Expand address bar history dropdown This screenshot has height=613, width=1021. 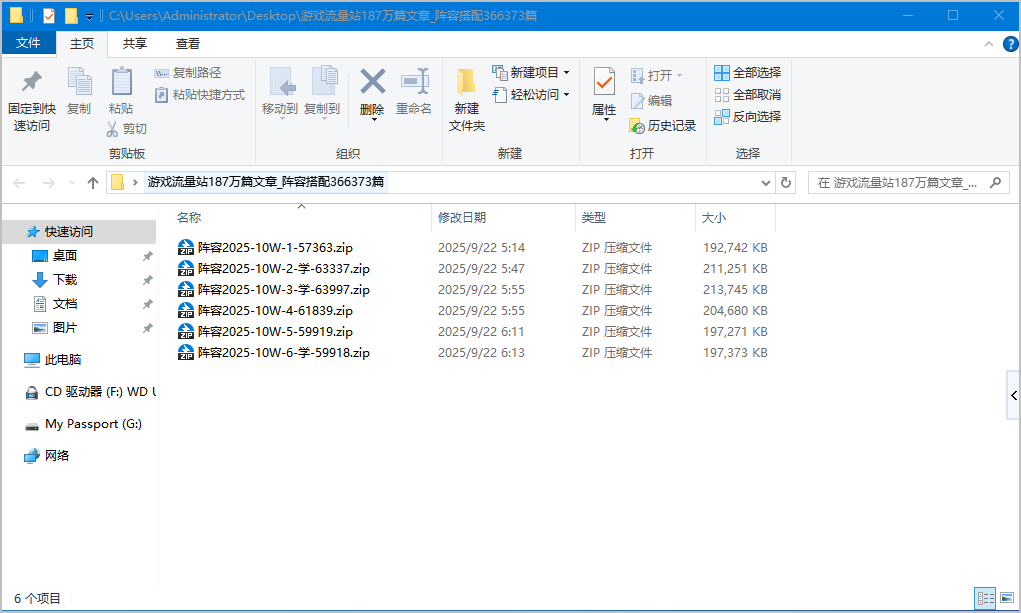coord(766,183)
